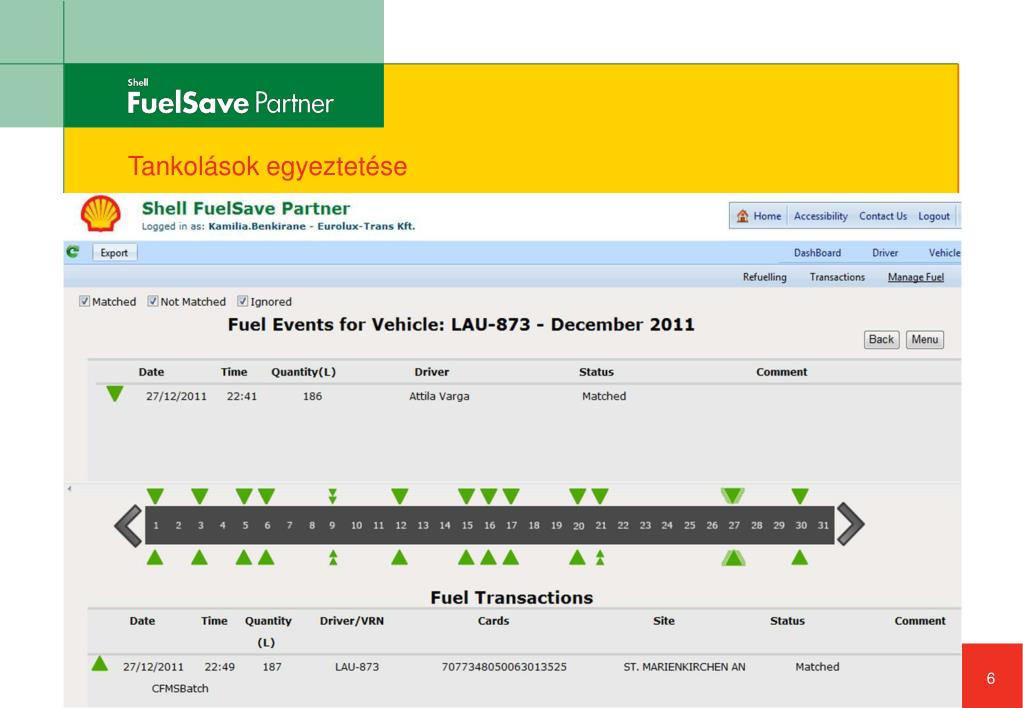Click the green down triangle in 27/12/2011 event row
This screenshot has height=708, width=1023.
pyautogui.click(x=115, y=393)
